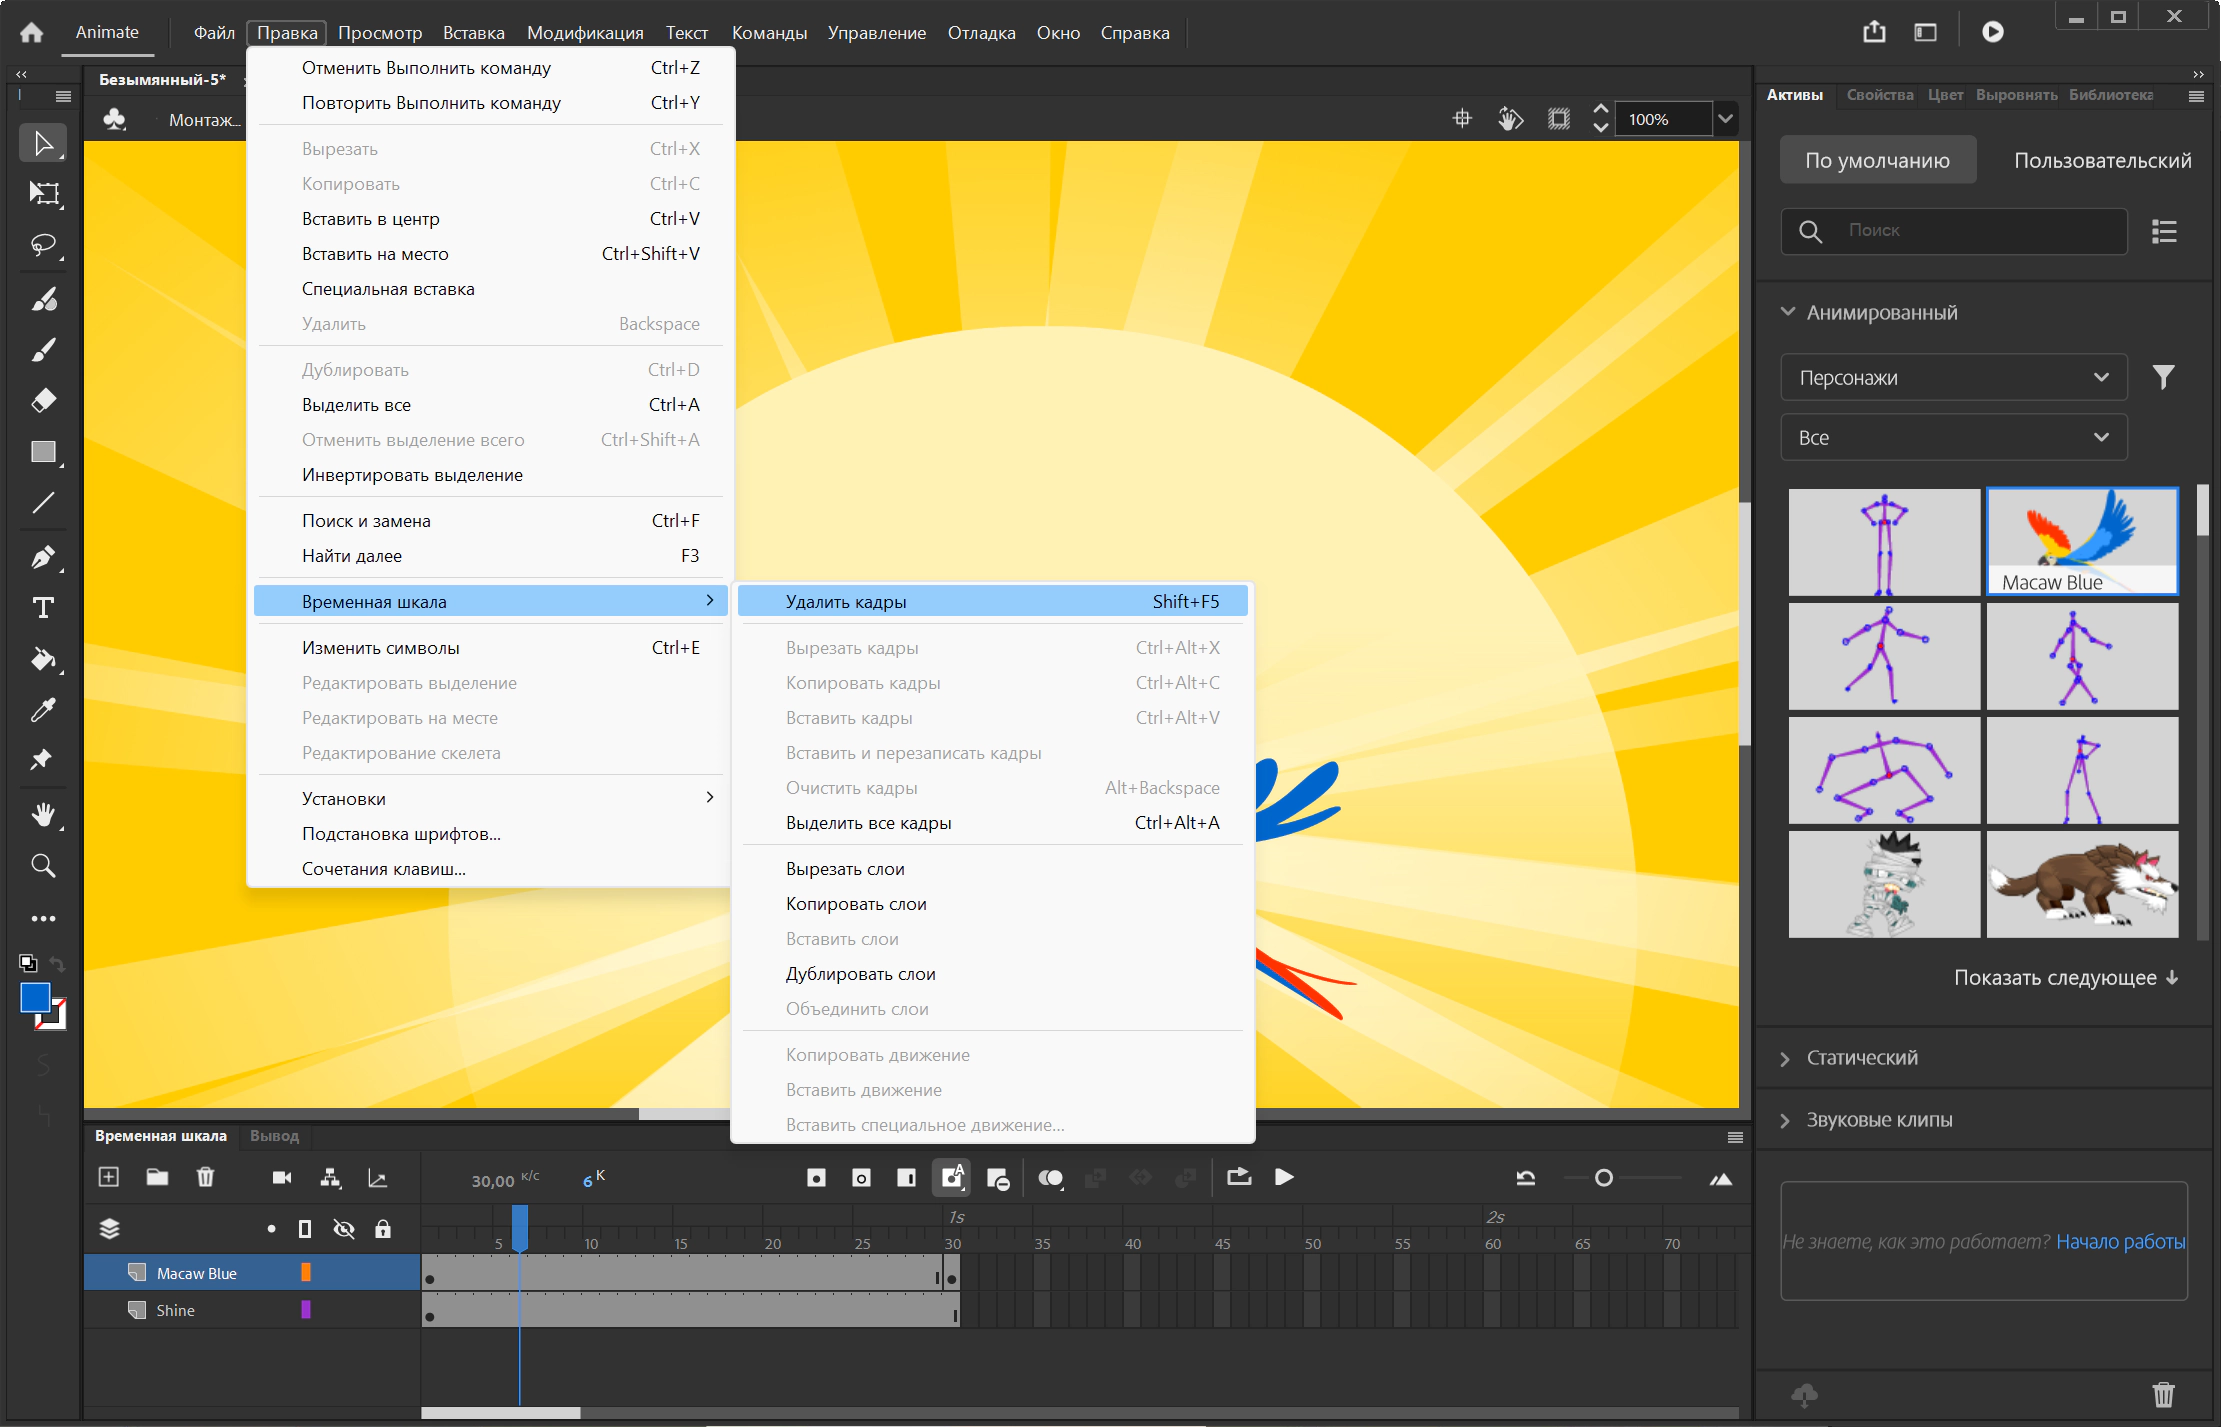This screenshot has height=1427, width=2221.
Task: Toggle Macaw Blue layer outline color
Action: 306,1272
